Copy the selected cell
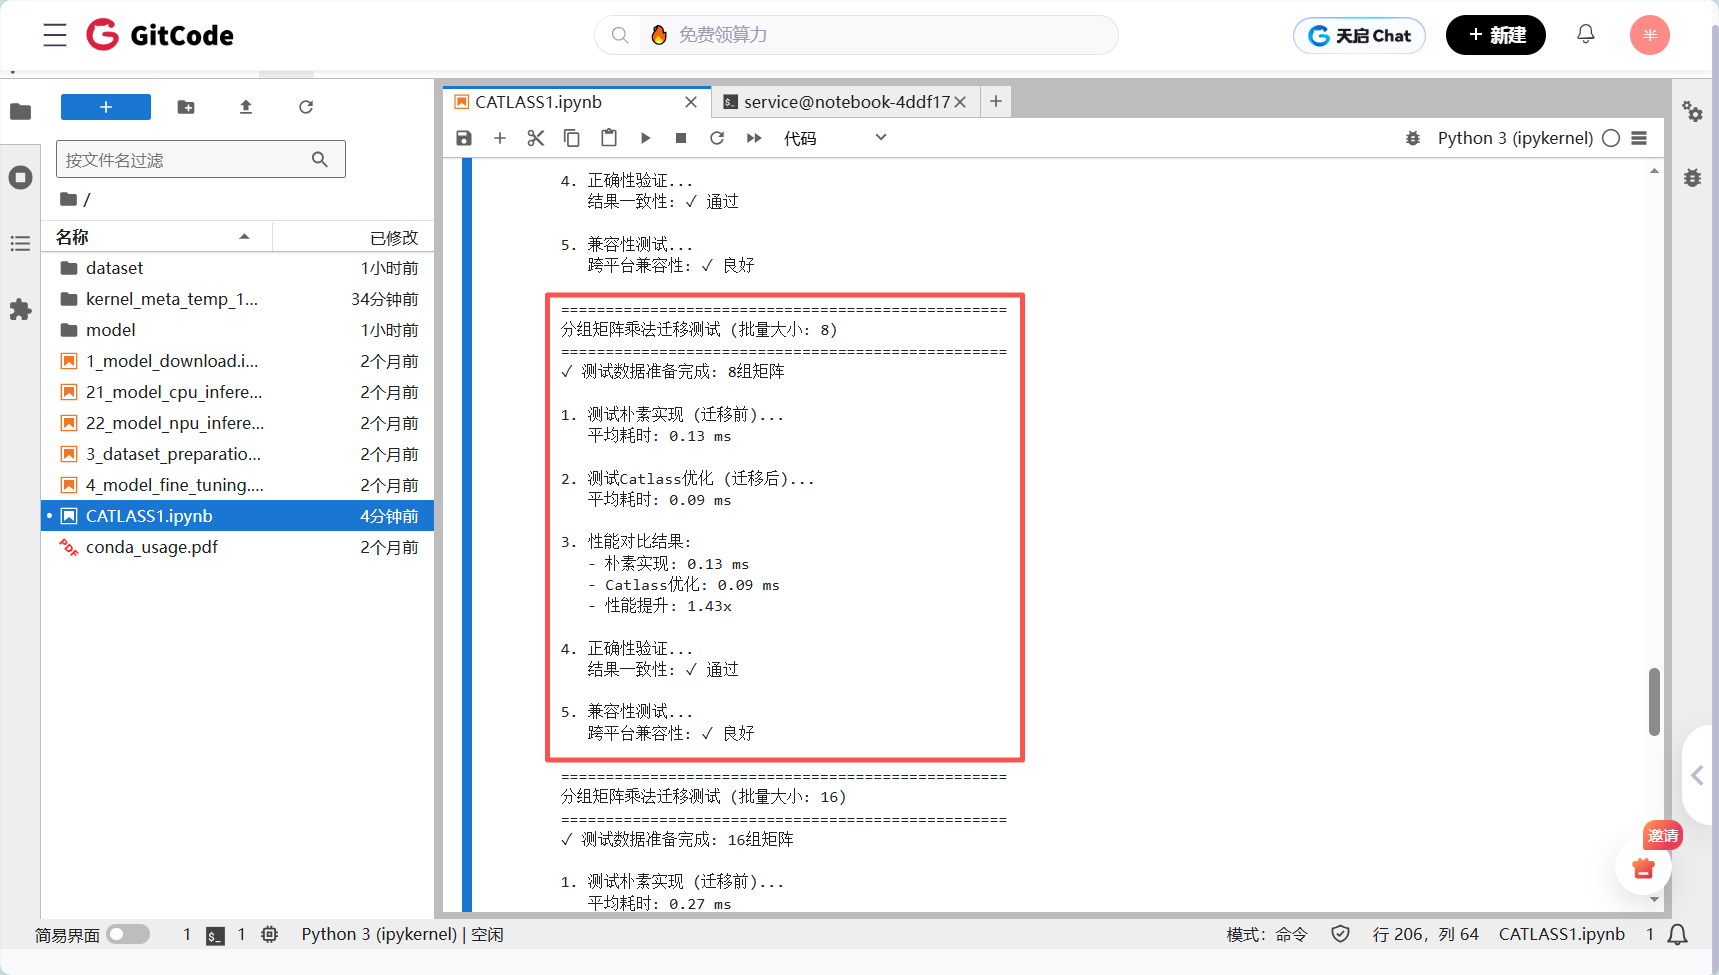 pyautogui.click(x=572, y=138)
